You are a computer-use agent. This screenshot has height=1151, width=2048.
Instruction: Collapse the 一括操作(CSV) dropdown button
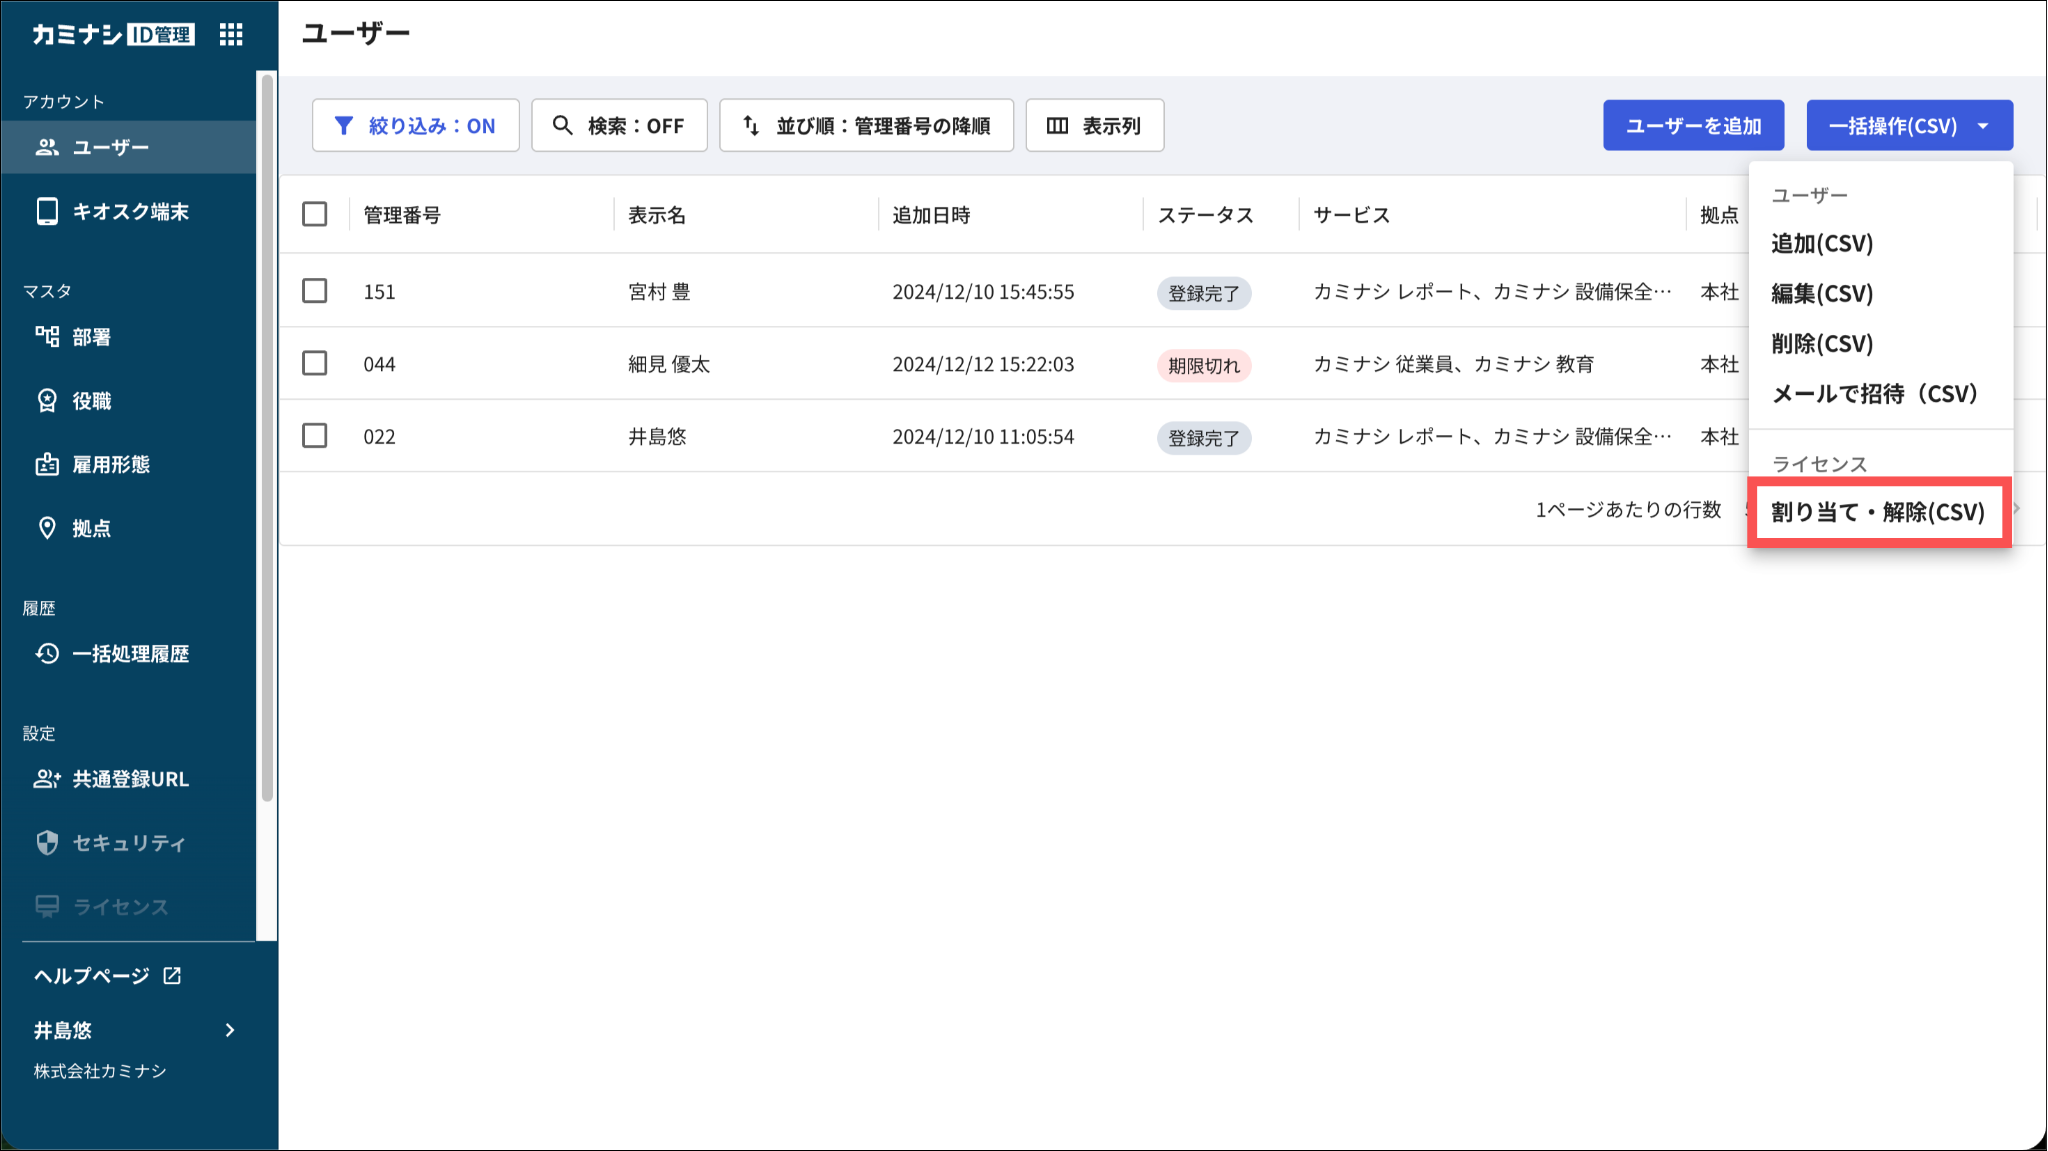click(x=1909, y=126)
